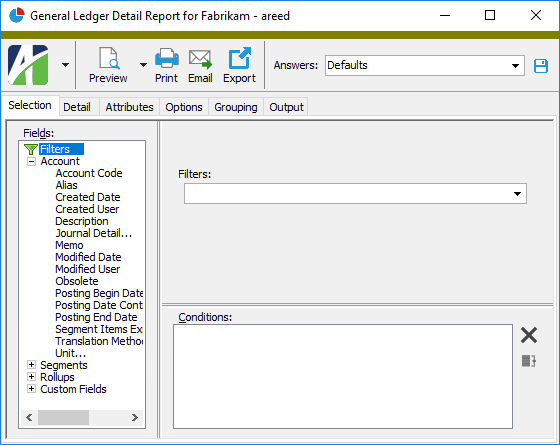
Task: Click inside the Conditions list box
Action: (x=343, y=376)
